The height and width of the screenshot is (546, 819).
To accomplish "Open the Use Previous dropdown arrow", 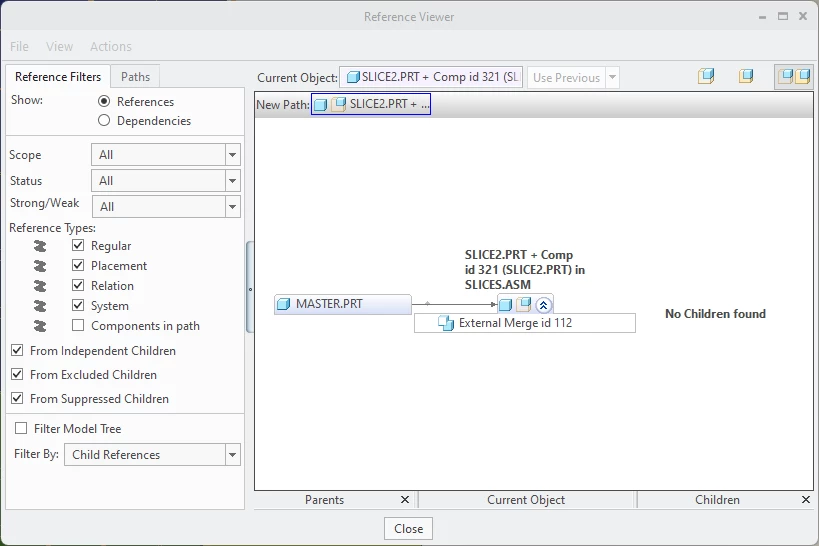I will point(612,77).
